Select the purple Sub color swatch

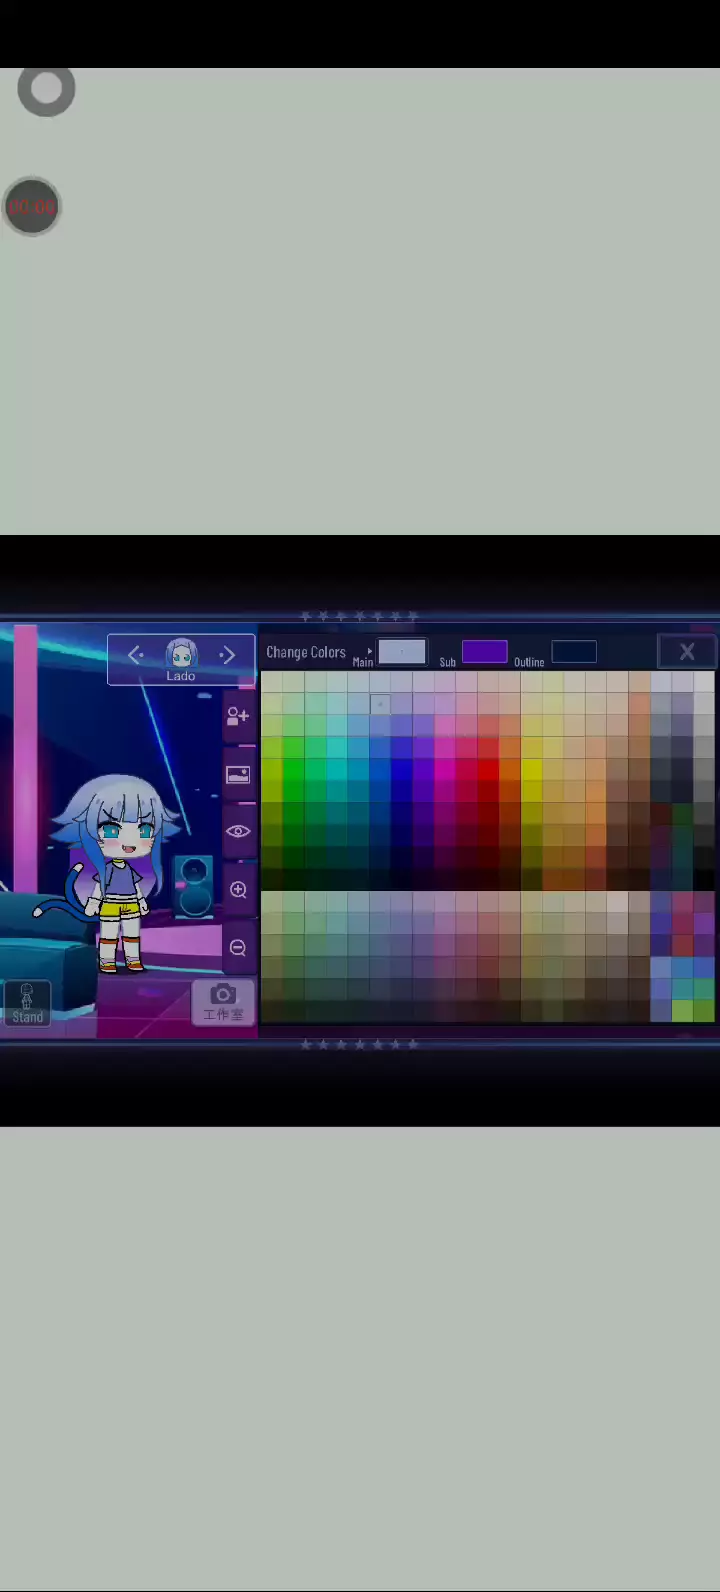pyautogui.click(x=484, y=652)
